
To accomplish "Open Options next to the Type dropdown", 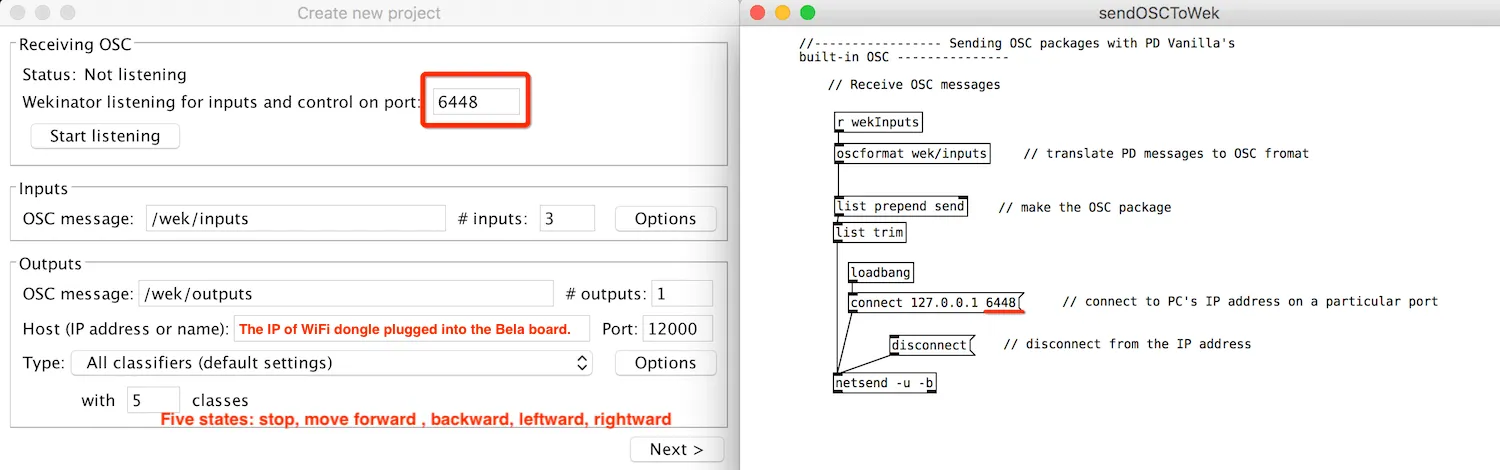I will point(665,362).
